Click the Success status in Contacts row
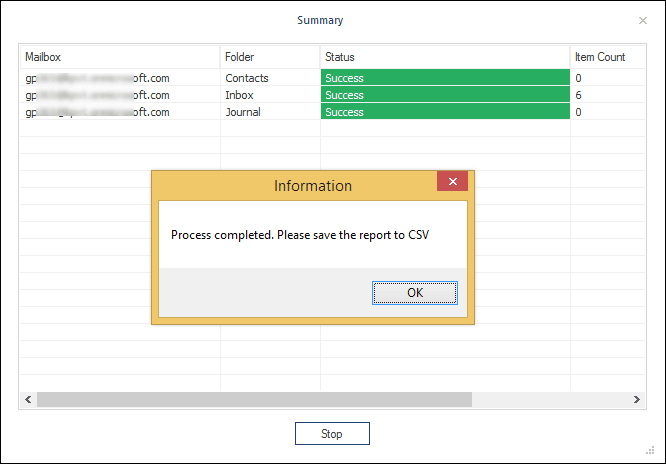 (x=445, y=78)
